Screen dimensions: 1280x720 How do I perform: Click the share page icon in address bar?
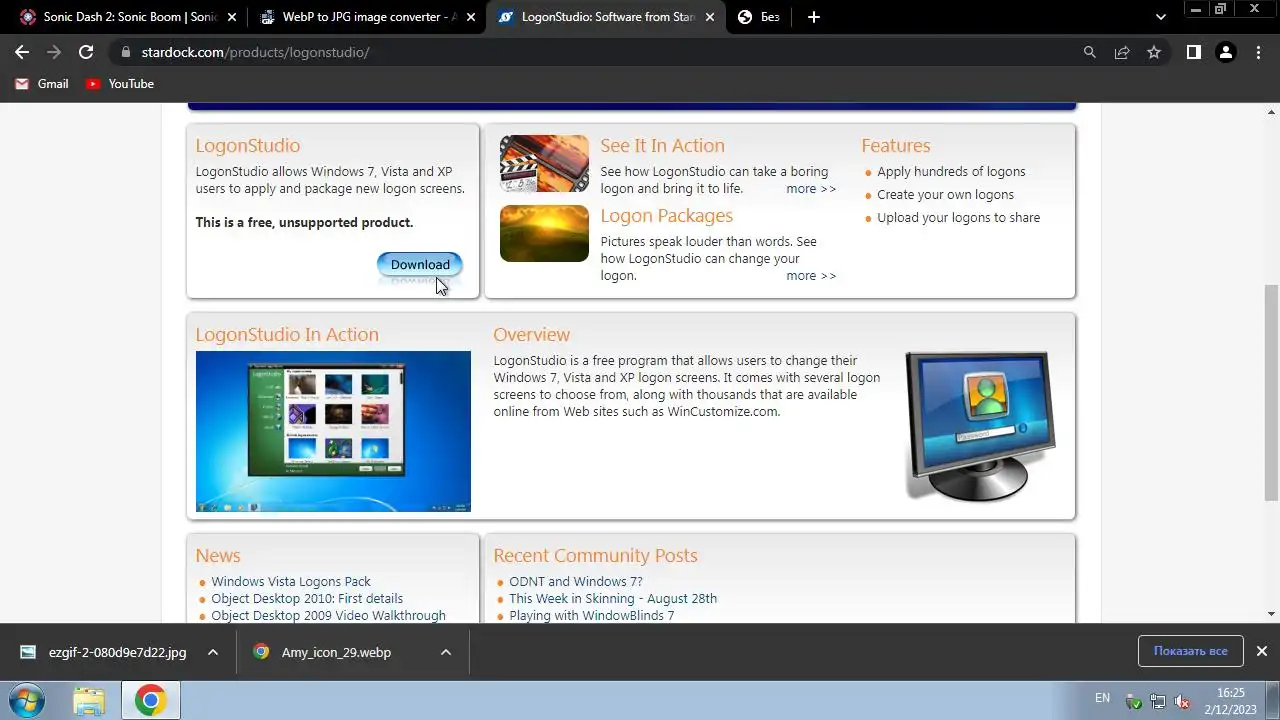(1122, 52)
